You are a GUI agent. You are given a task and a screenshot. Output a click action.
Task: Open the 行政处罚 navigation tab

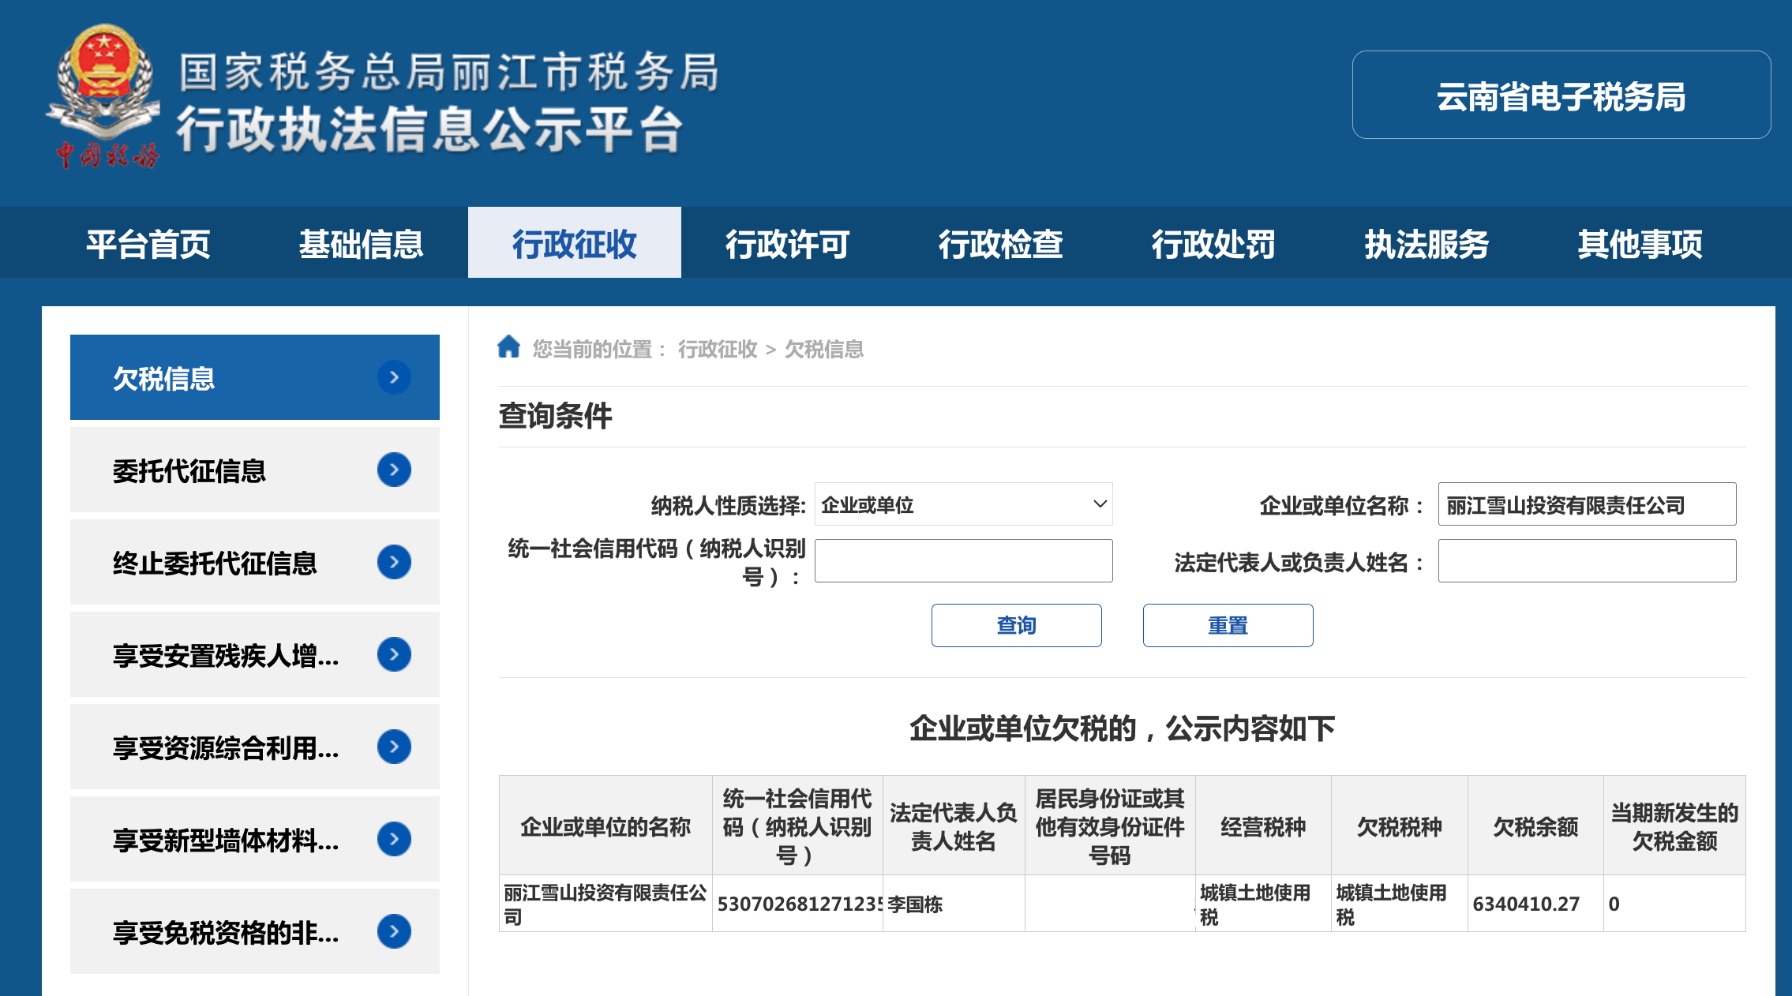tap(1213, 244)
